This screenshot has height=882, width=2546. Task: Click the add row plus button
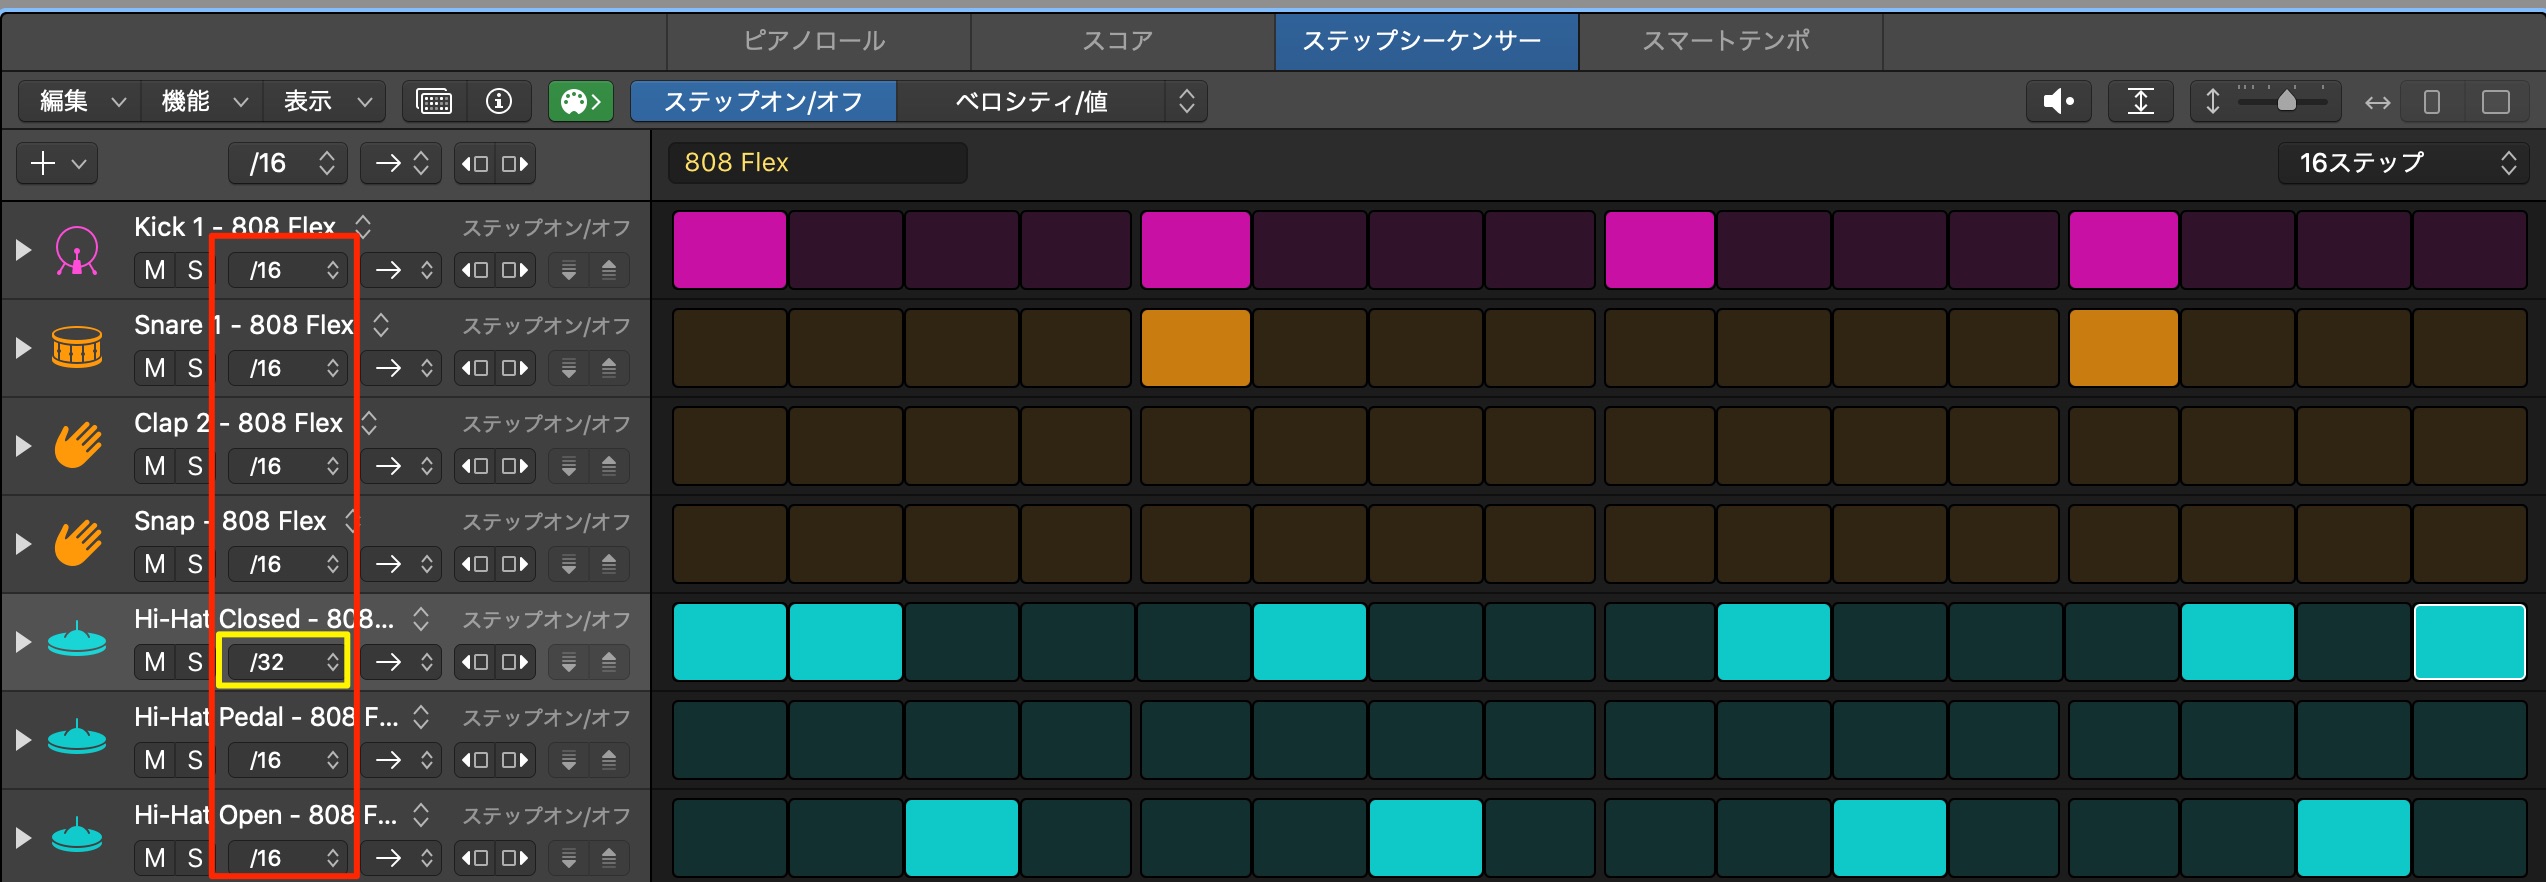coord(58,163)
